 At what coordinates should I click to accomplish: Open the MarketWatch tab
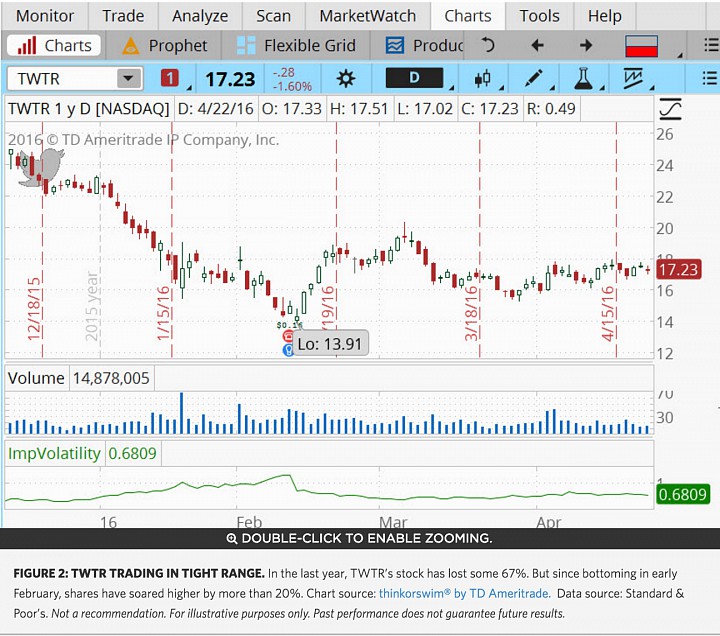tap(367, 16)
